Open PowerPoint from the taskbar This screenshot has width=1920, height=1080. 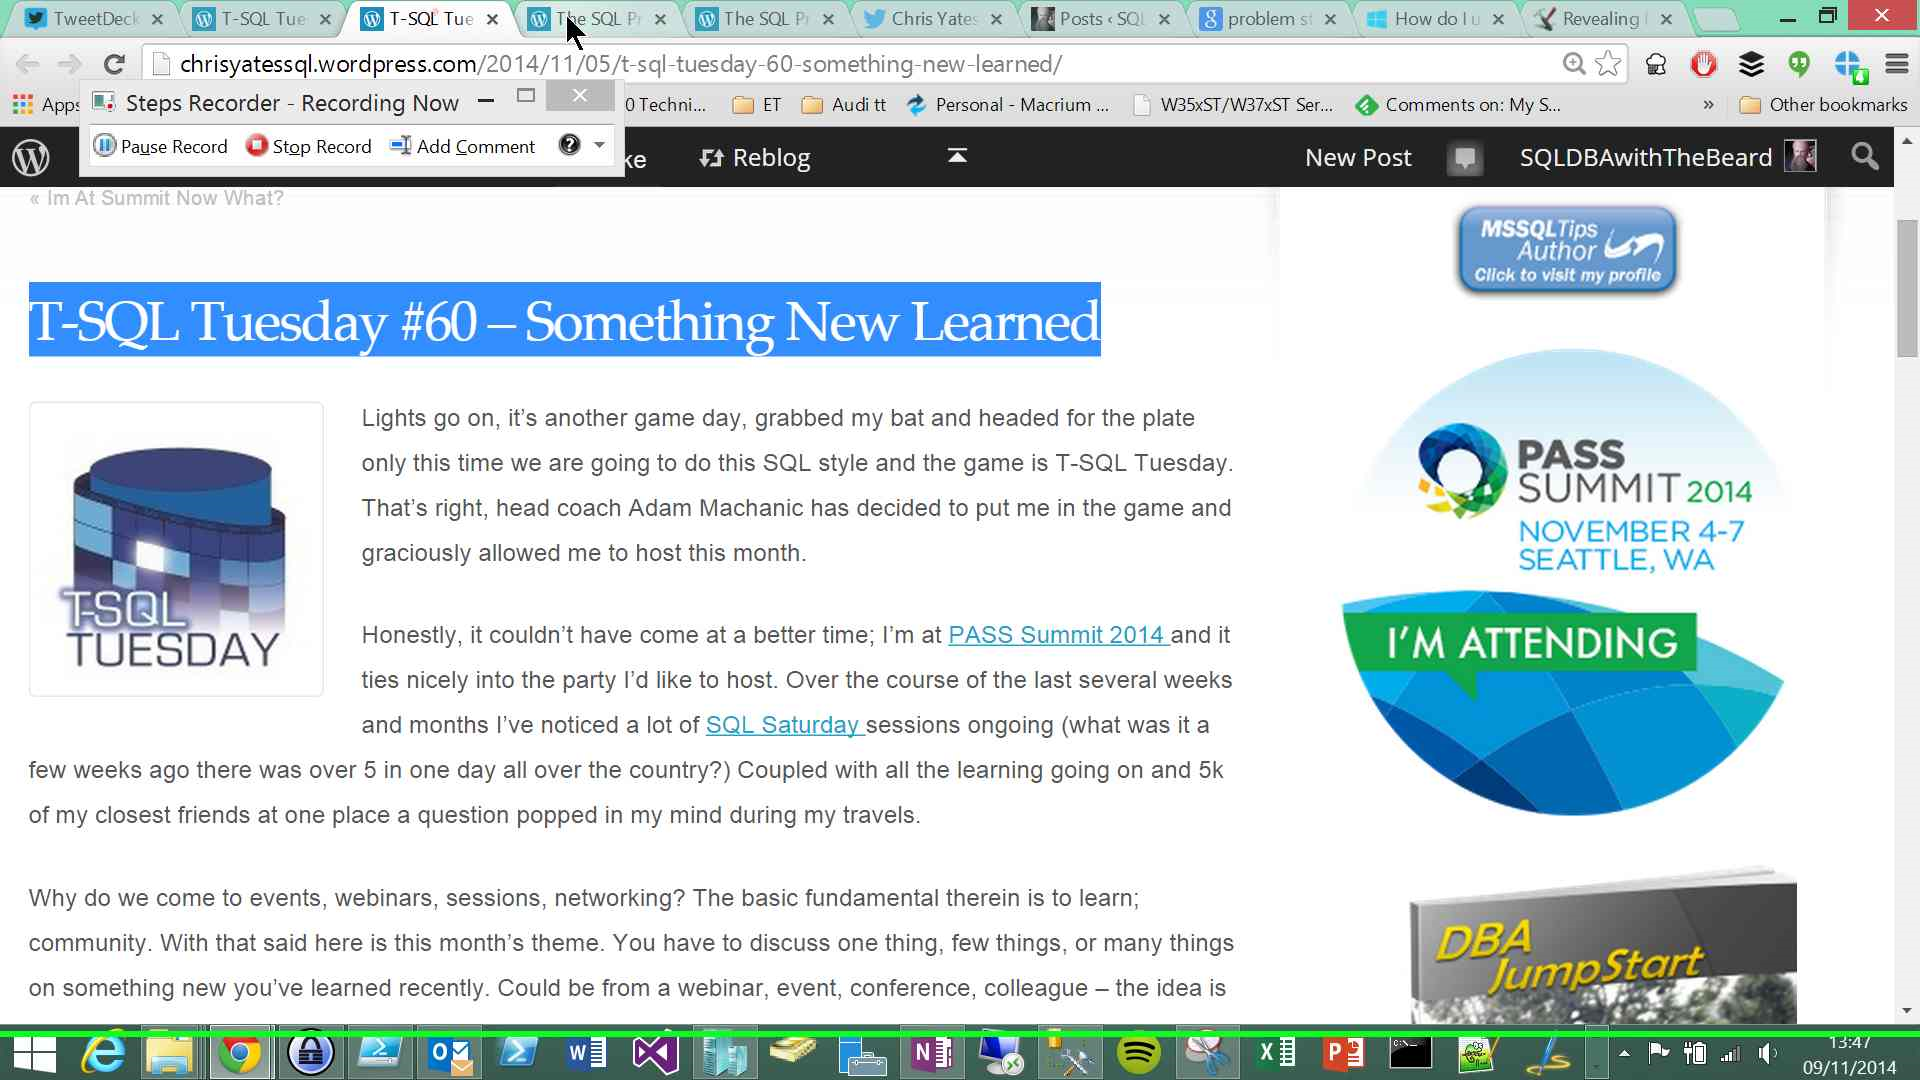[x=1343, y=1053]
